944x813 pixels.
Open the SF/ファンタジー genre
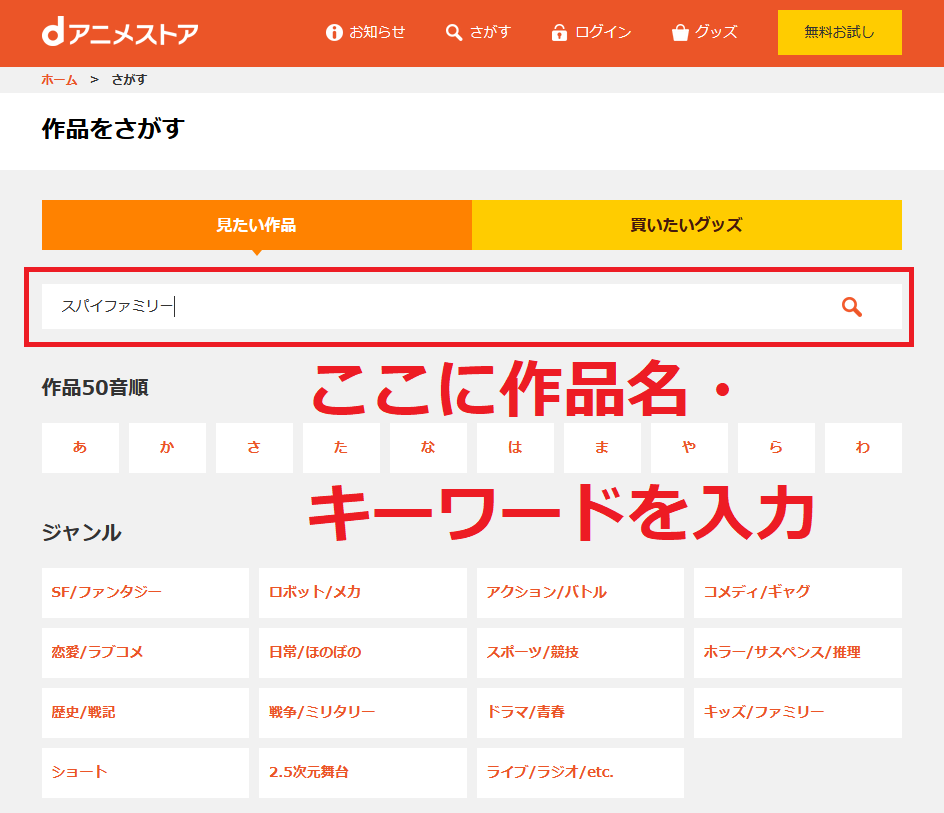coord(146,593)
